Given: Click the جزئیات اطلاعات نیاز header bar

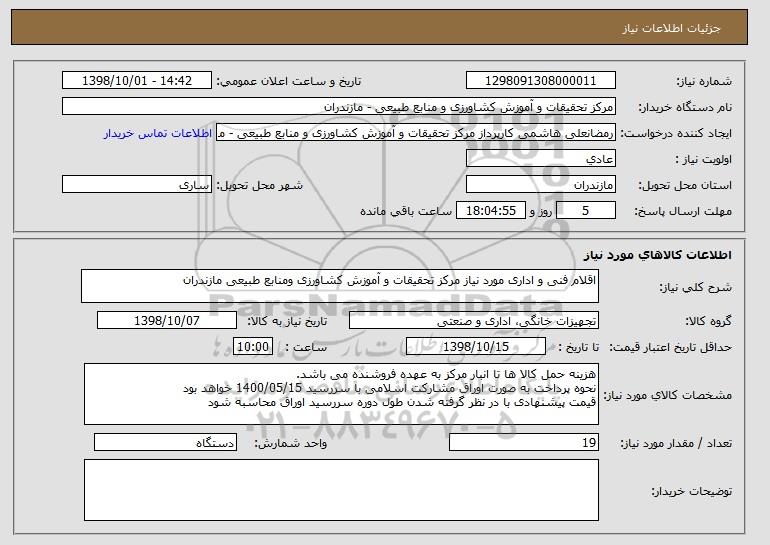Looking at the screenshot, I should (380, 27).
